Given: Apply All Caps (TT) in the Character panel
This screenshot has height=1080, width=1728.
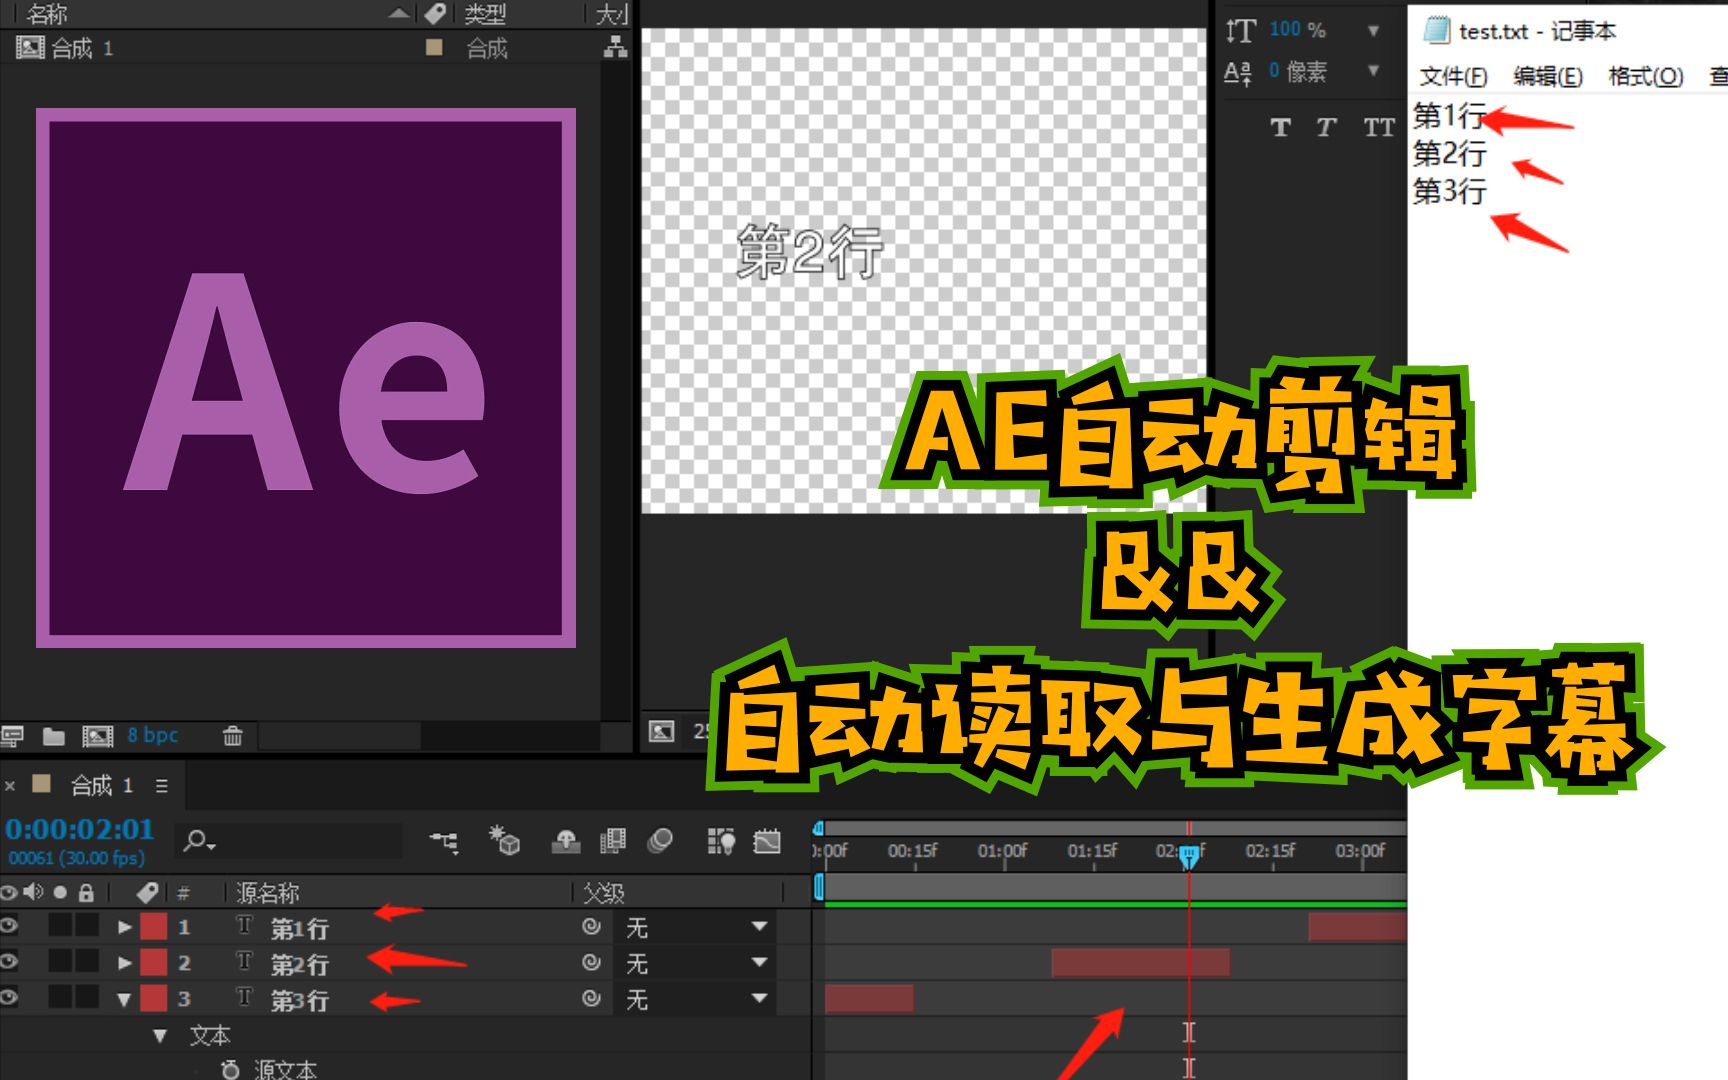Looking at the screenshot, I should tap(1378, 127).
